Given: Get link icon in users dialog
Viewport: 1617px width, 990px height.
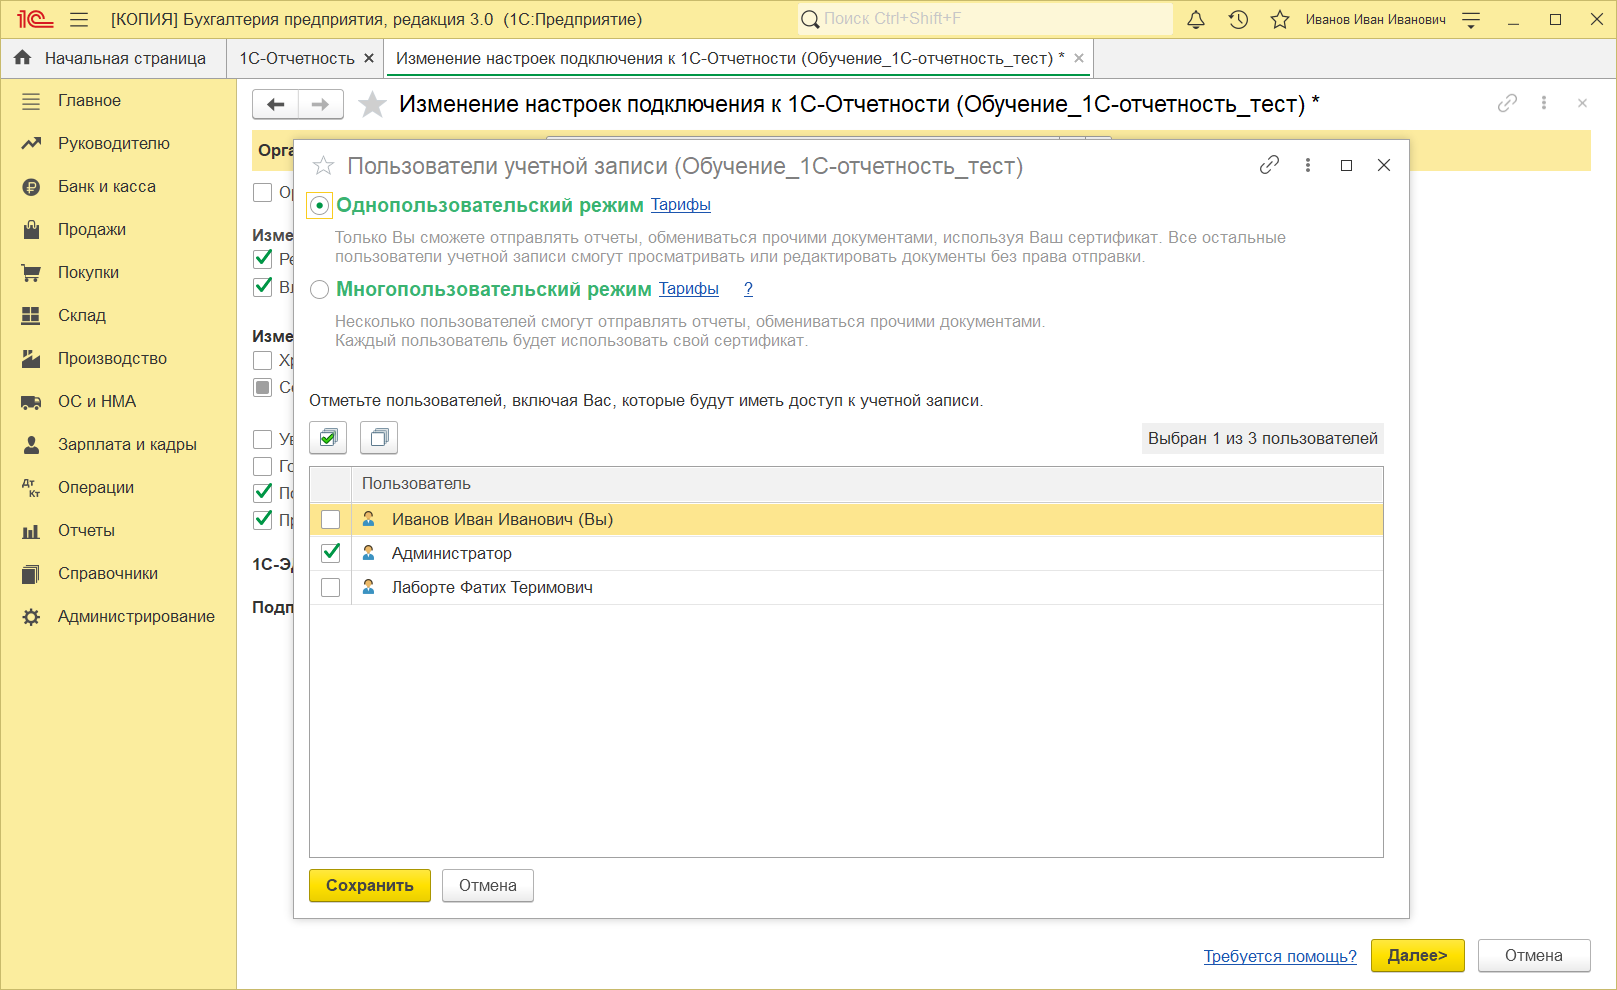Looking at the screenshot, I should click(x=1269, y=165).
